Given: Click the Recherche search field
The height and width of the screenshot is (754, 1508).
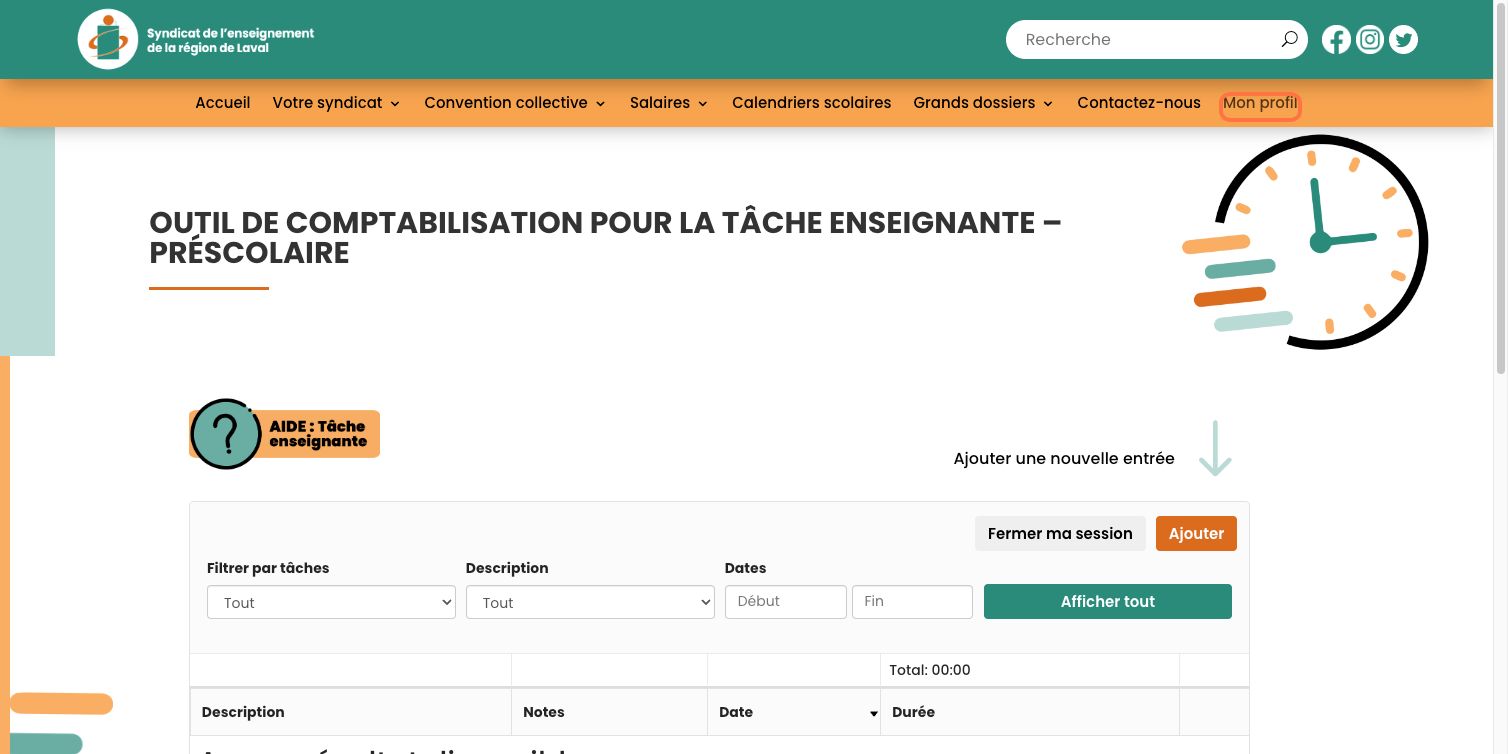Looking at the screenshot, I should point(1145,40).
